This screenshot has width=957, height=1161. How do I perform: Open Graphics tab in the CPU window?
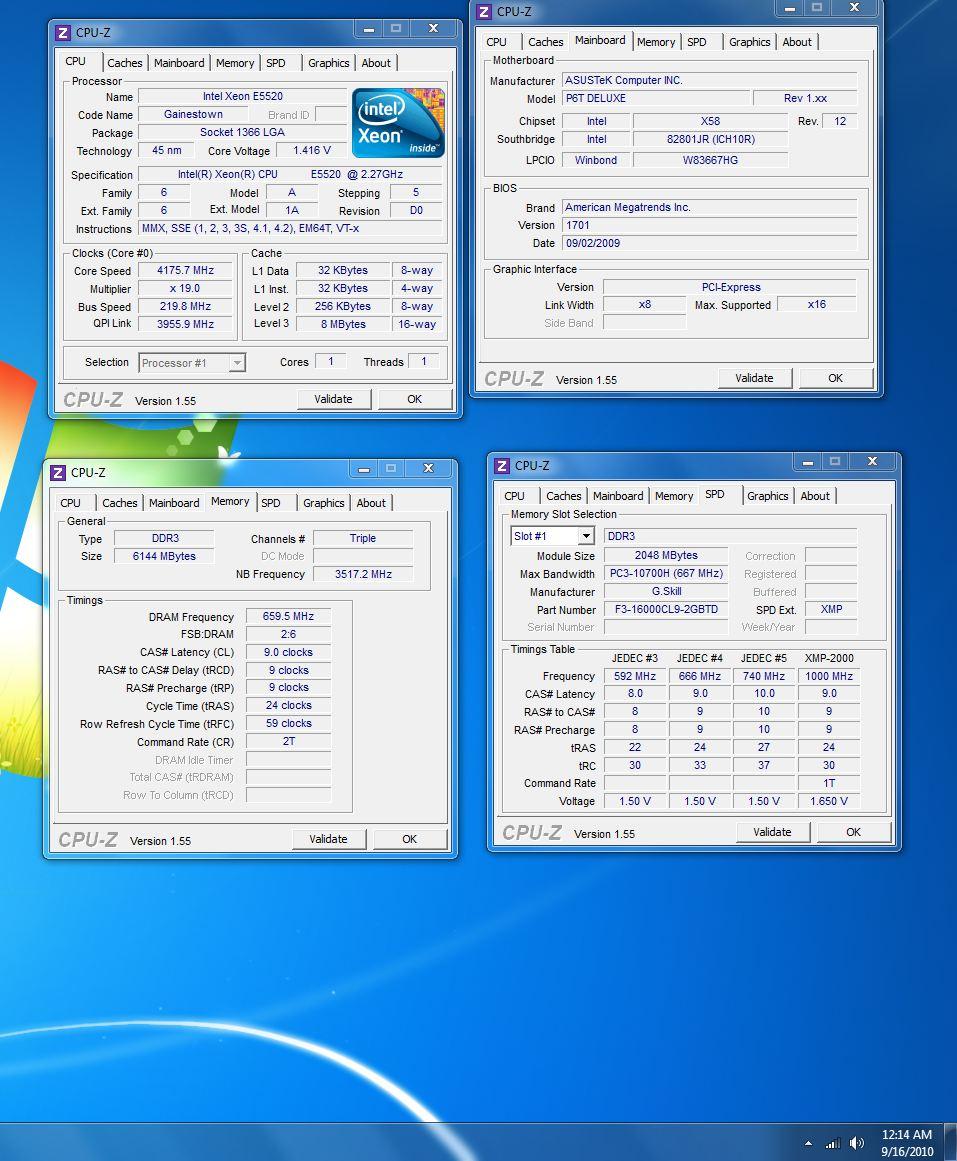[x=328, y=63]
